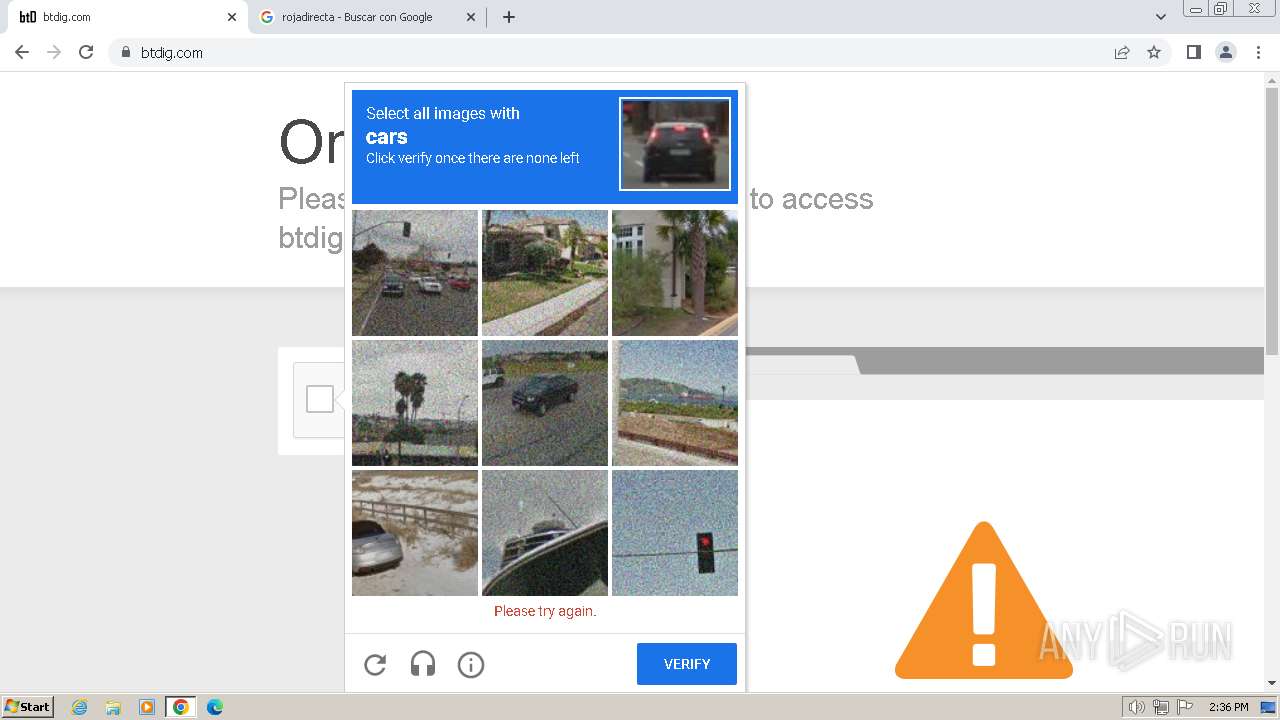View site information lock icon
Screen dimensions: 1280x720
(x=126, y=52)
